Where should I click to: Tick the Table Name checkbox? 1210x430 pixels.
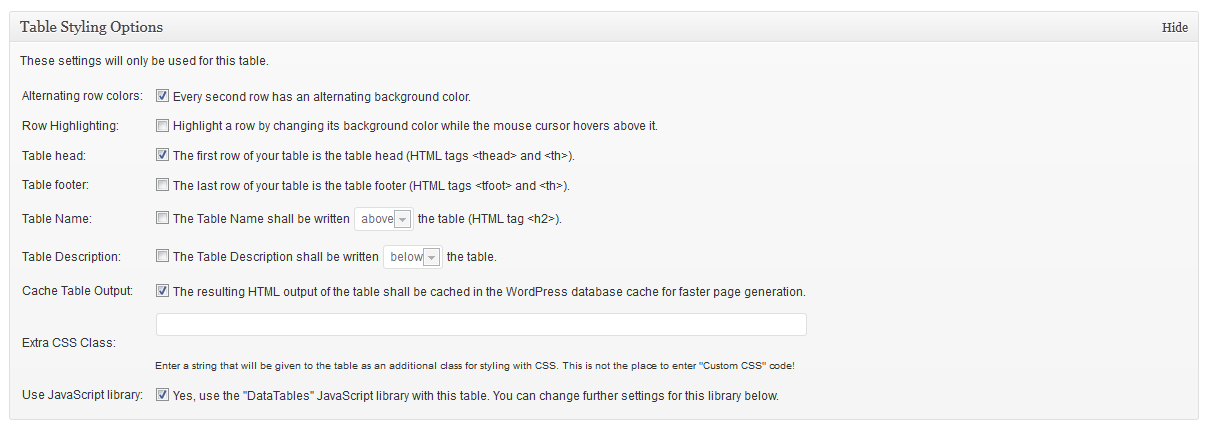[162, 219]
